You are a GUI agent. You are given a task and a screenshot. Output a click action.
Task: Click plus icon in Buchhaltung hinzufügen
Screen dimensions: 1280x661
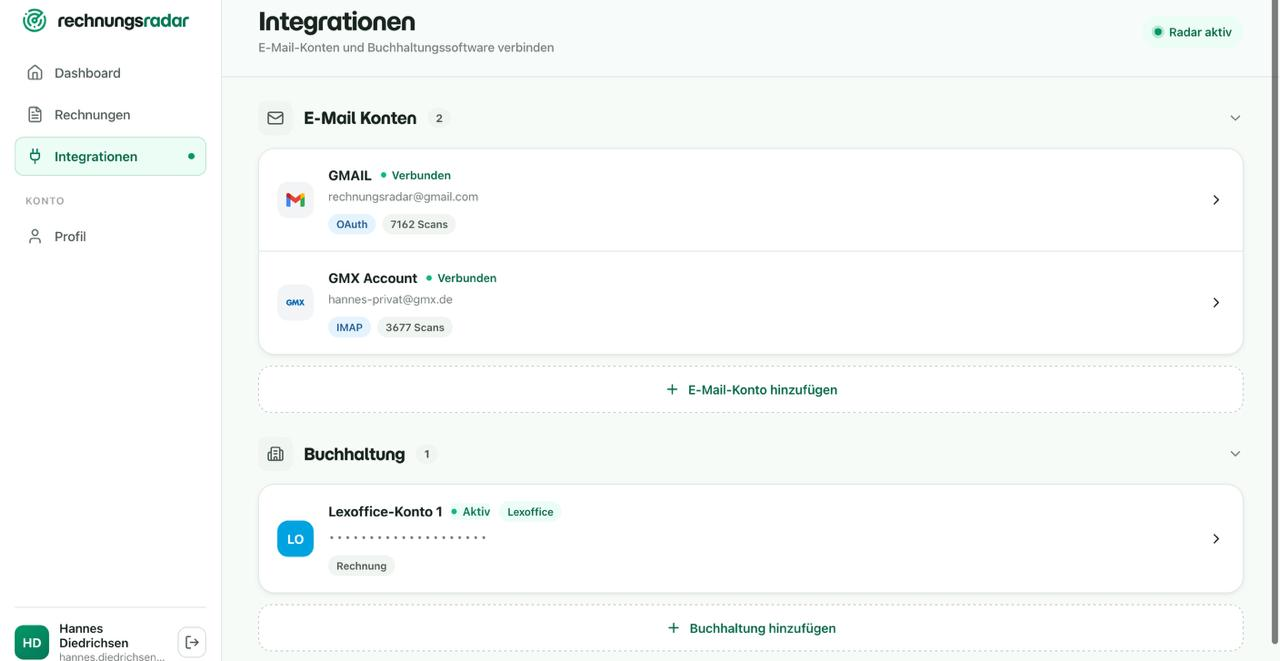[x=673, y=628]
